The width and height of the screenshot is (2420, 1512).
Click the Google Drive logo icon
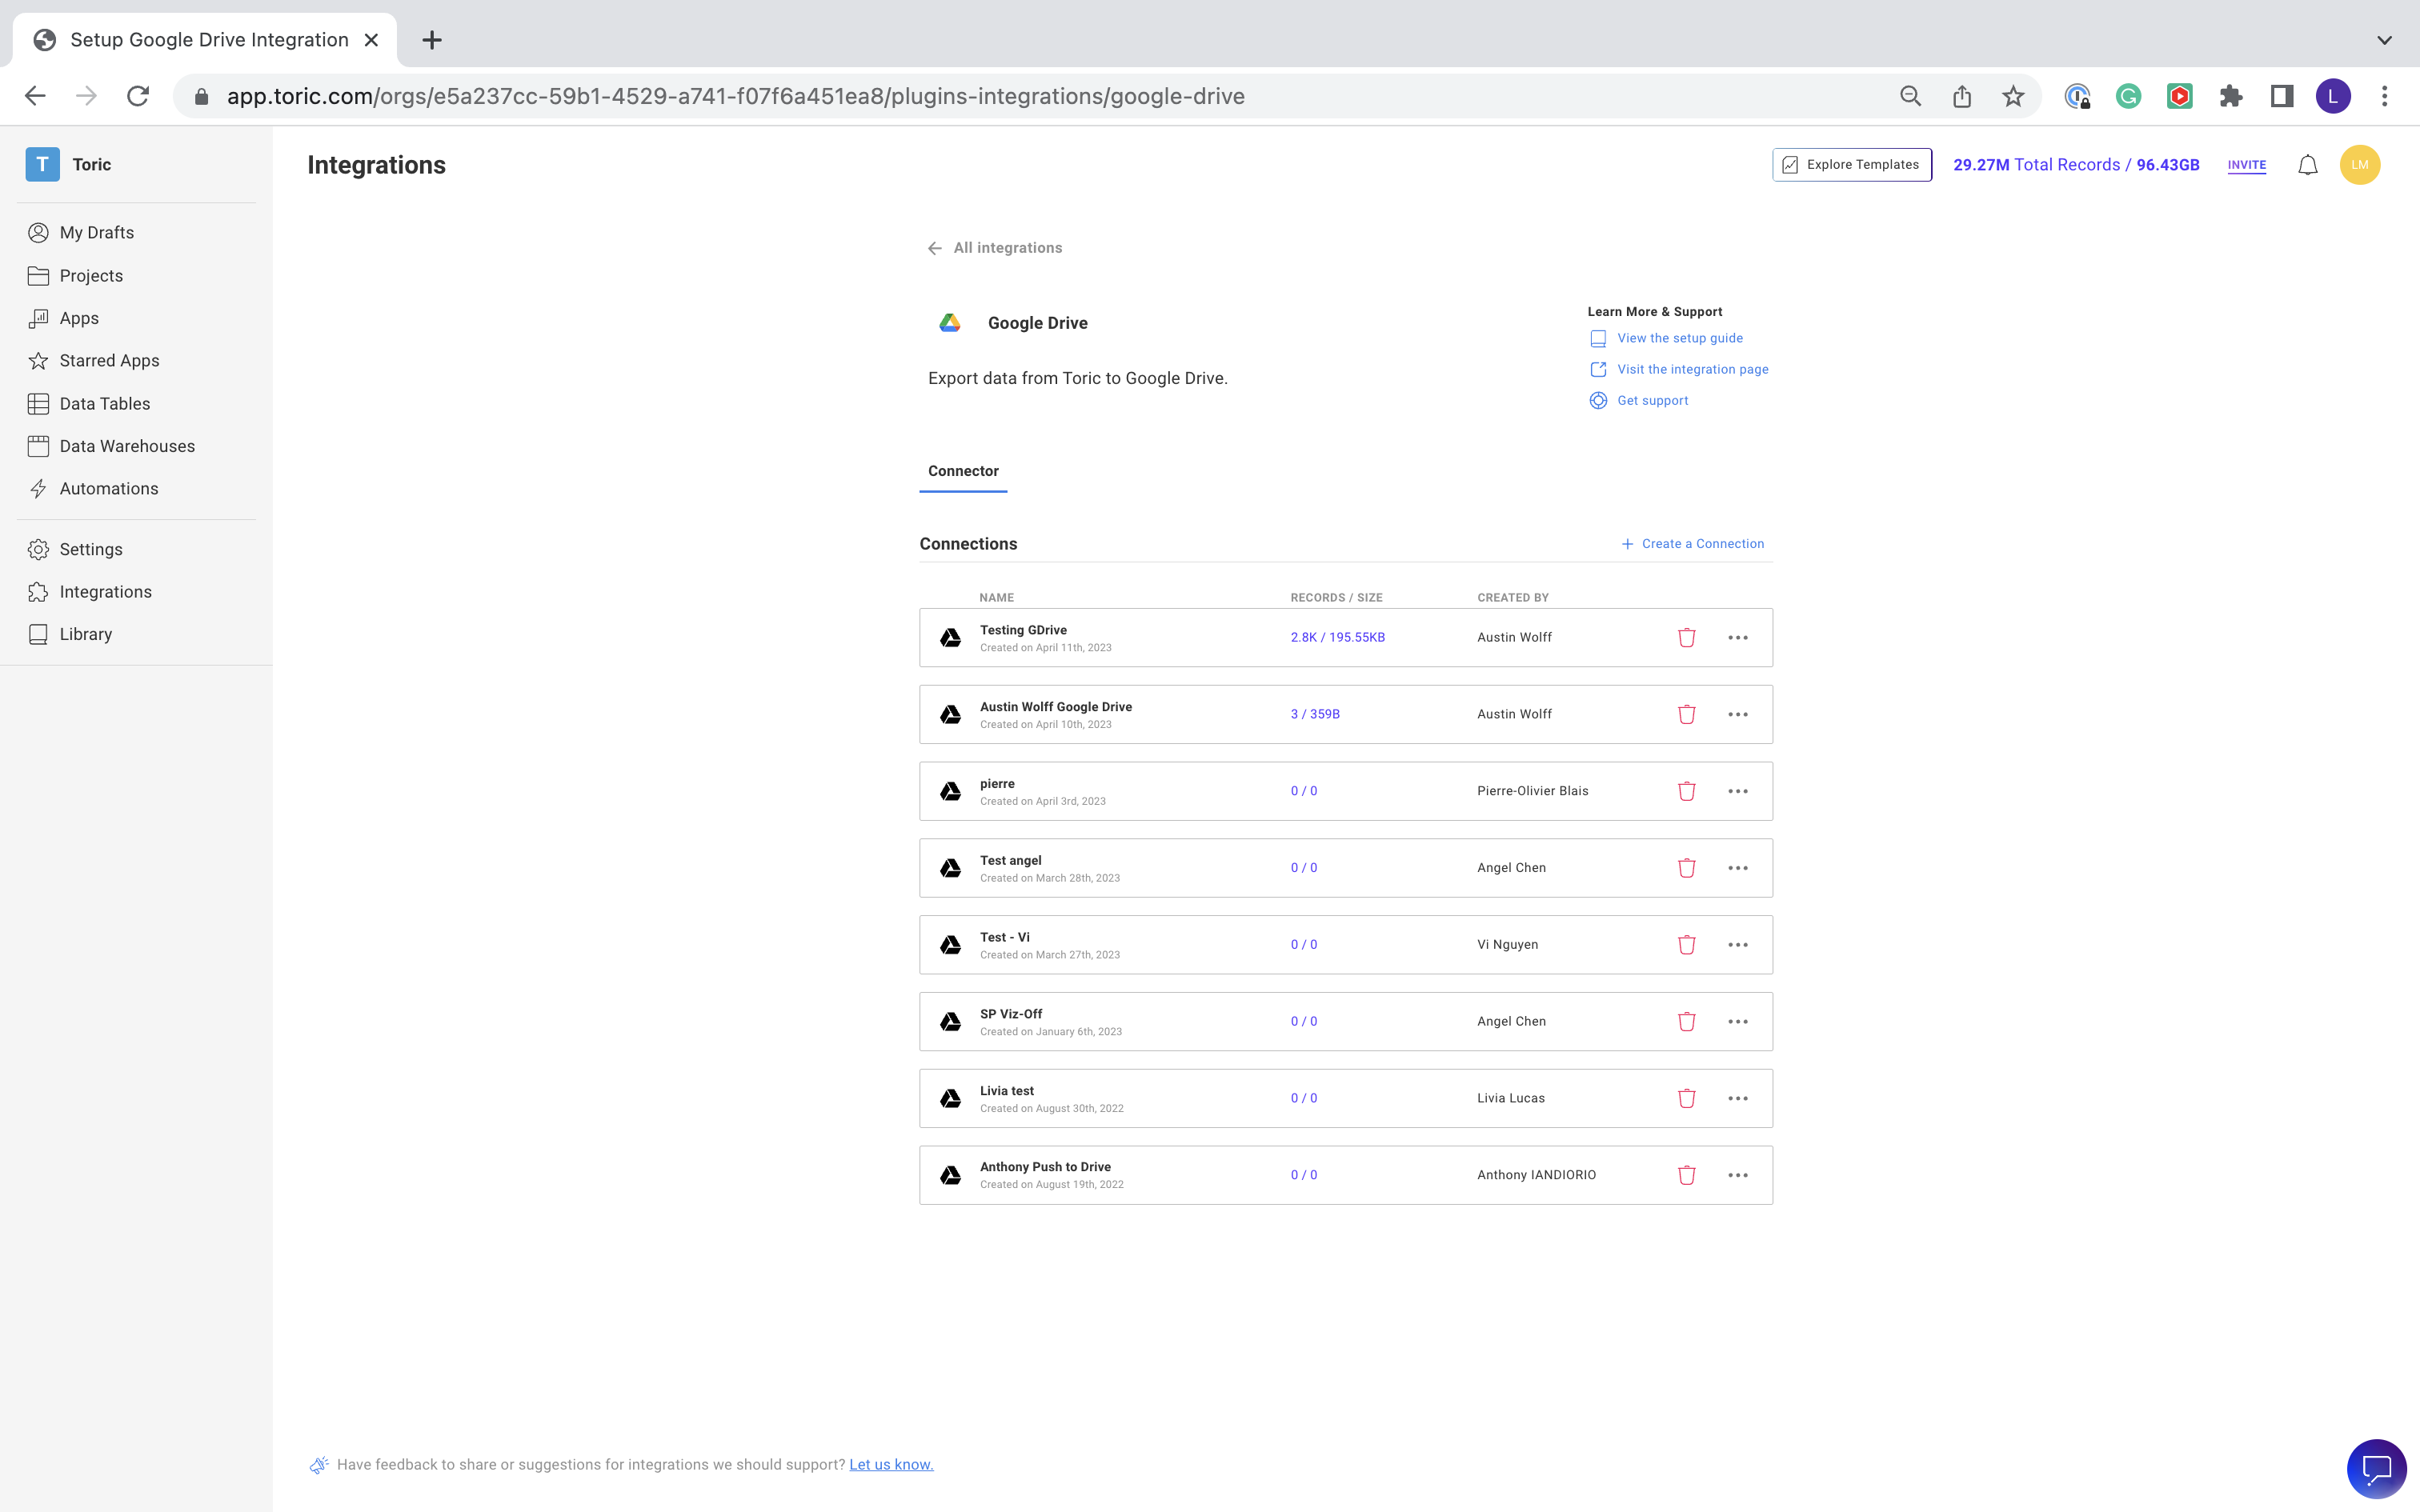pyautogui.click(x=949, y=323)
